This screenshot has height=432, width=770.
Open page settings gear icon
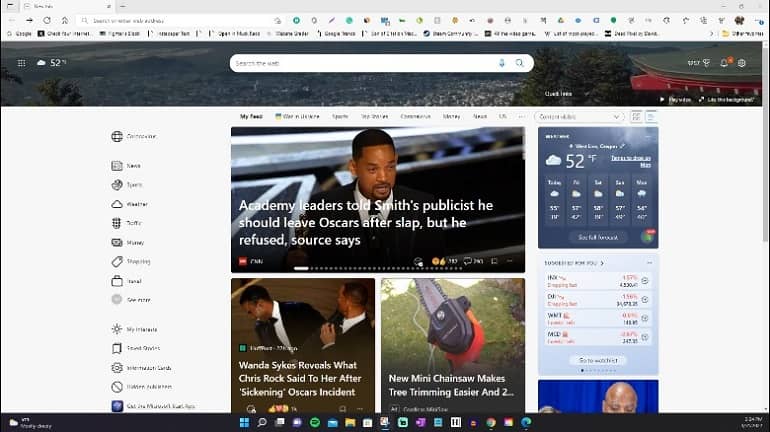pyautogui.click(x=742, y=63)
